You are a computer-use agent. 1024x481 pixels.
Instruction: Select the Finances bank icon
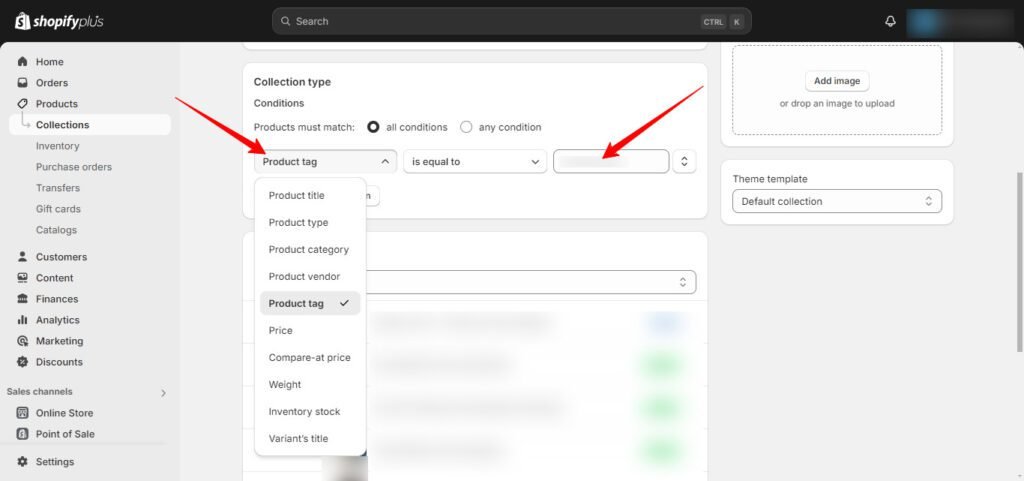[x=23, y=299]
